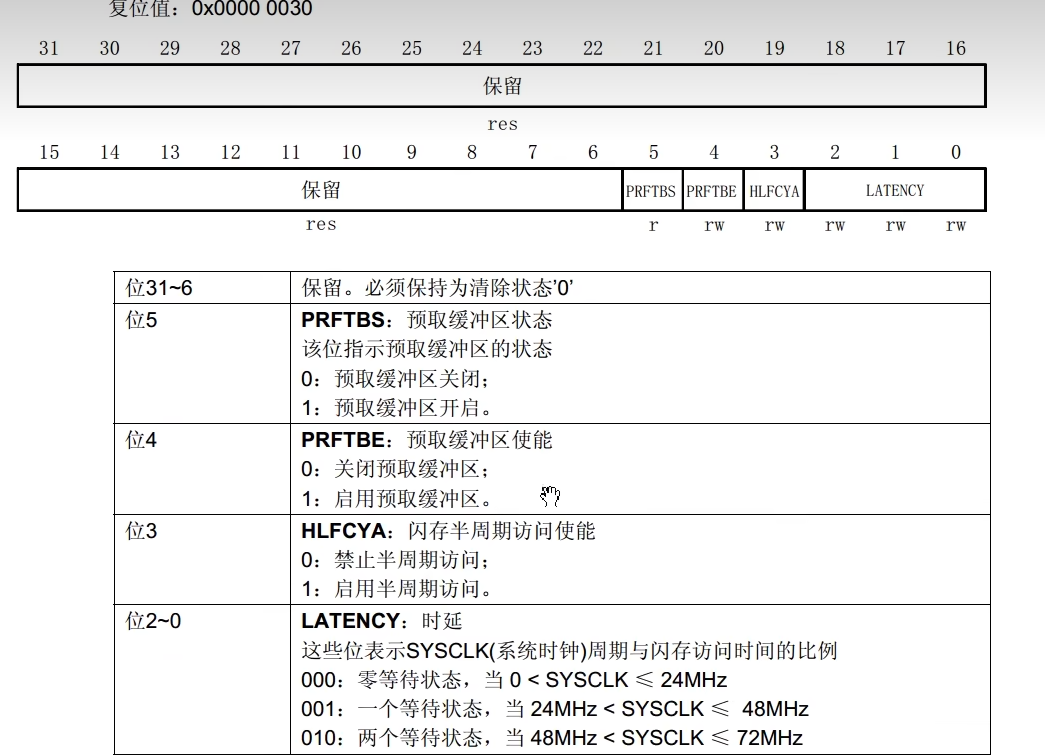Click the 位5 table row label
Screen dimensions: 1045x755
pyautogui.click(x=141, y=320)
